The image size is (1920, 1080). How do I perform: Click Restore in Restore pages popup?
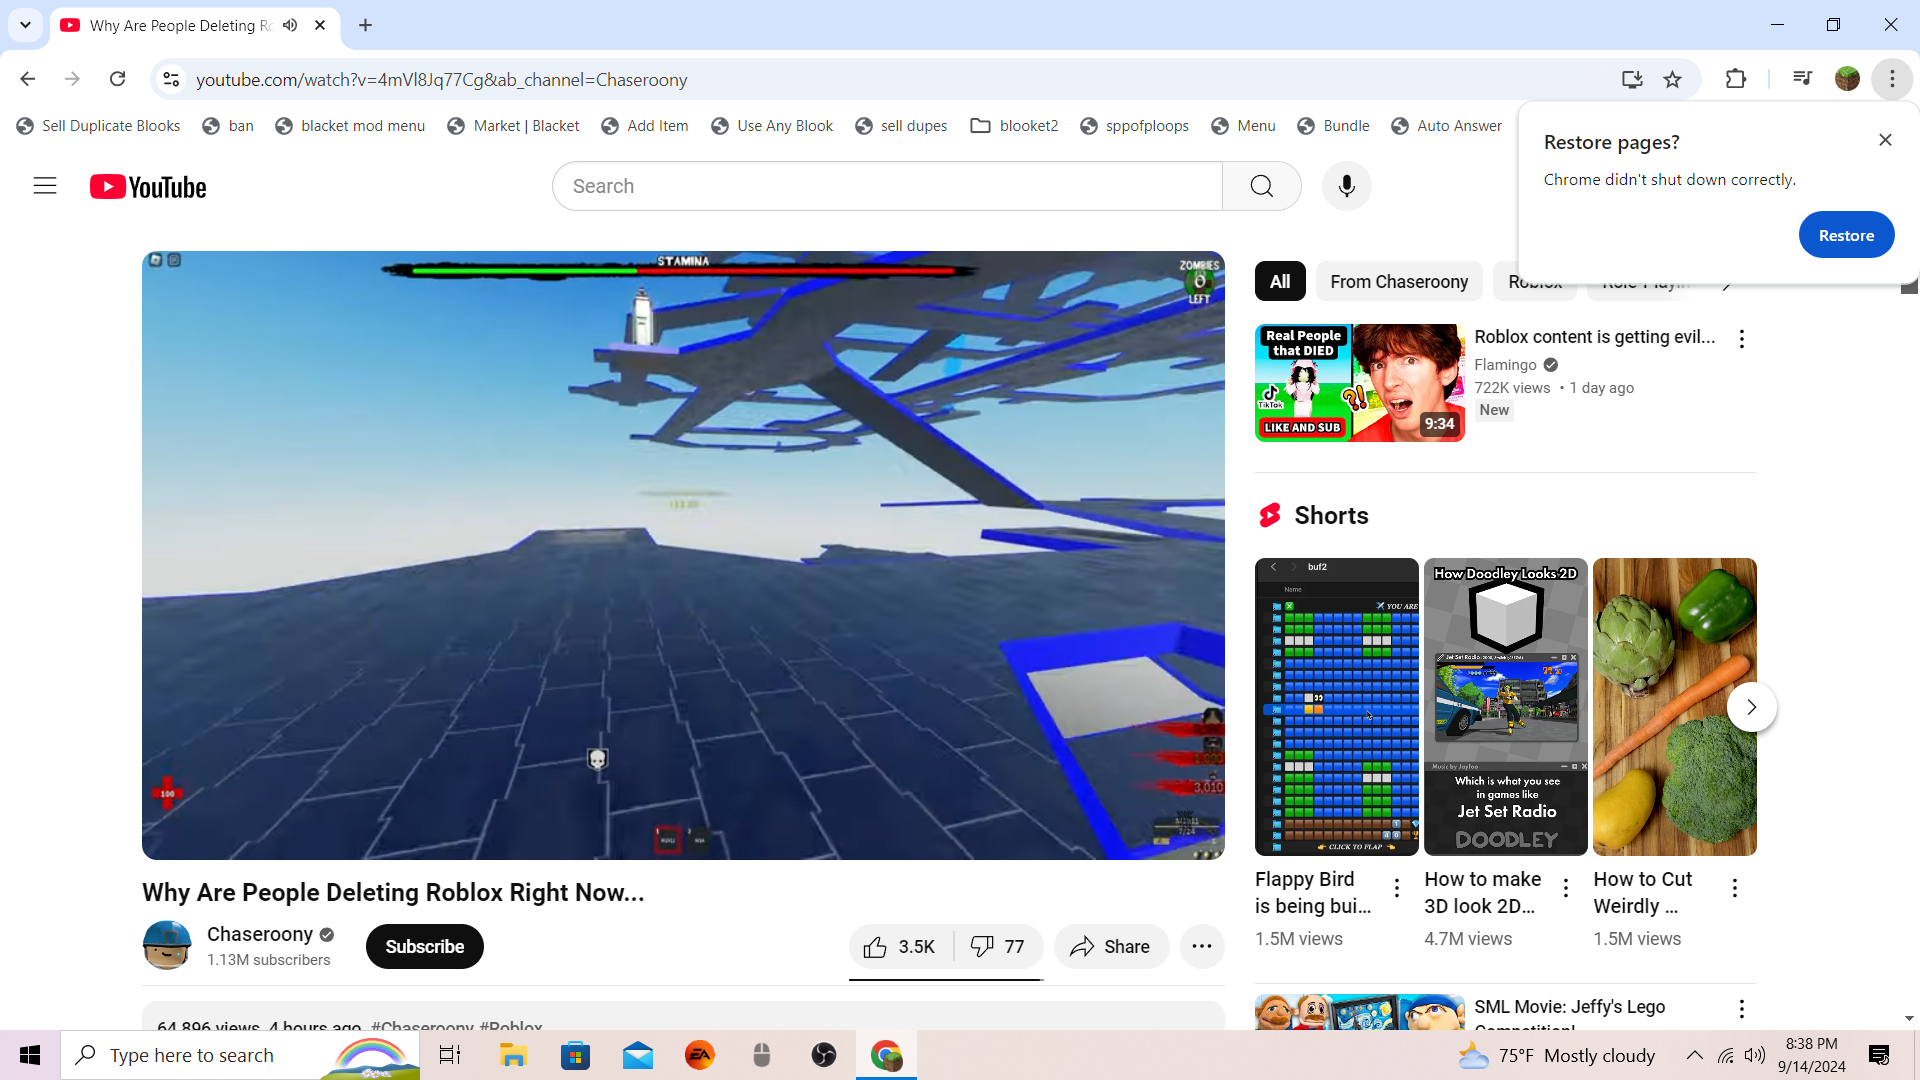point(1845,236)
